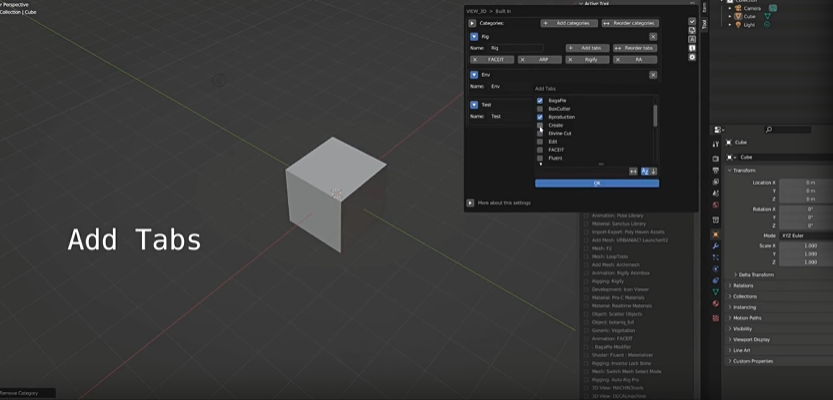Select the Camera object in the outliner
This screenshot has height=400, width=833.
[x=750, y=7]
